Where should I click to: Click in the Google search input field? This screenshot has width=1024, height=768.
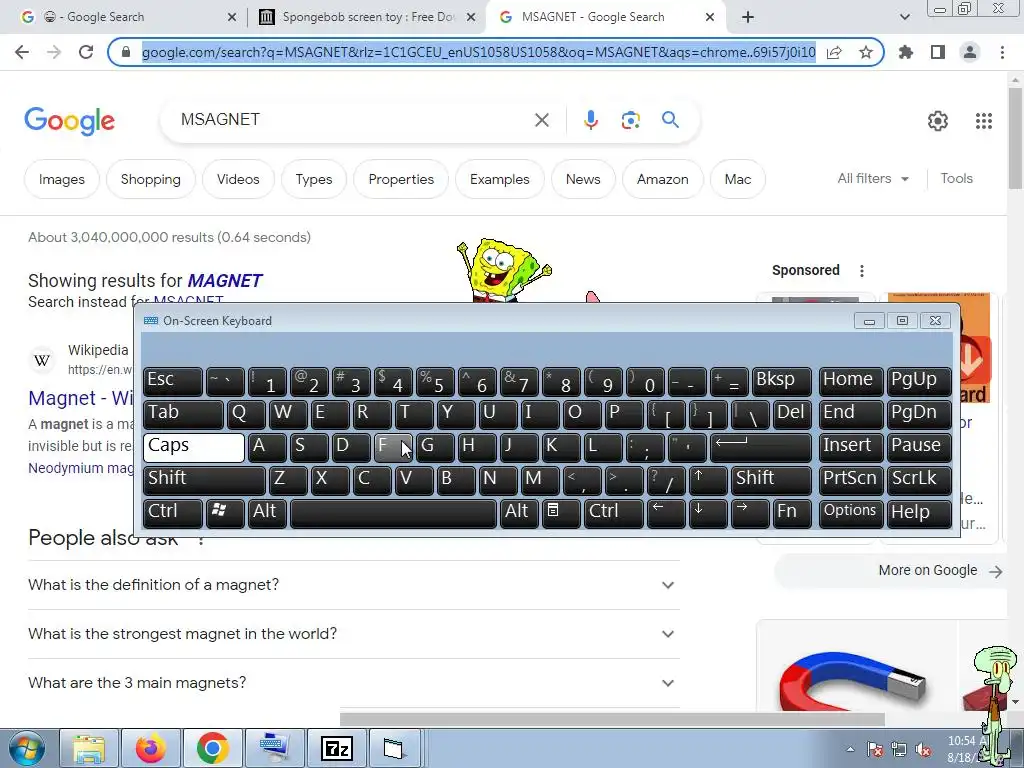tap(353, 120)
